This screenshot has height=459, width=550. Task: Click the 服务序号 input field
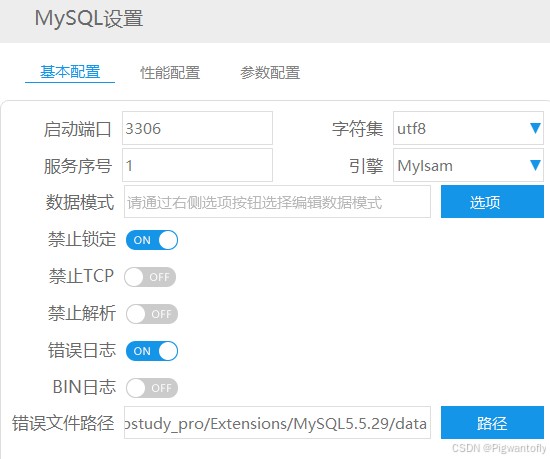coord(197,165)
